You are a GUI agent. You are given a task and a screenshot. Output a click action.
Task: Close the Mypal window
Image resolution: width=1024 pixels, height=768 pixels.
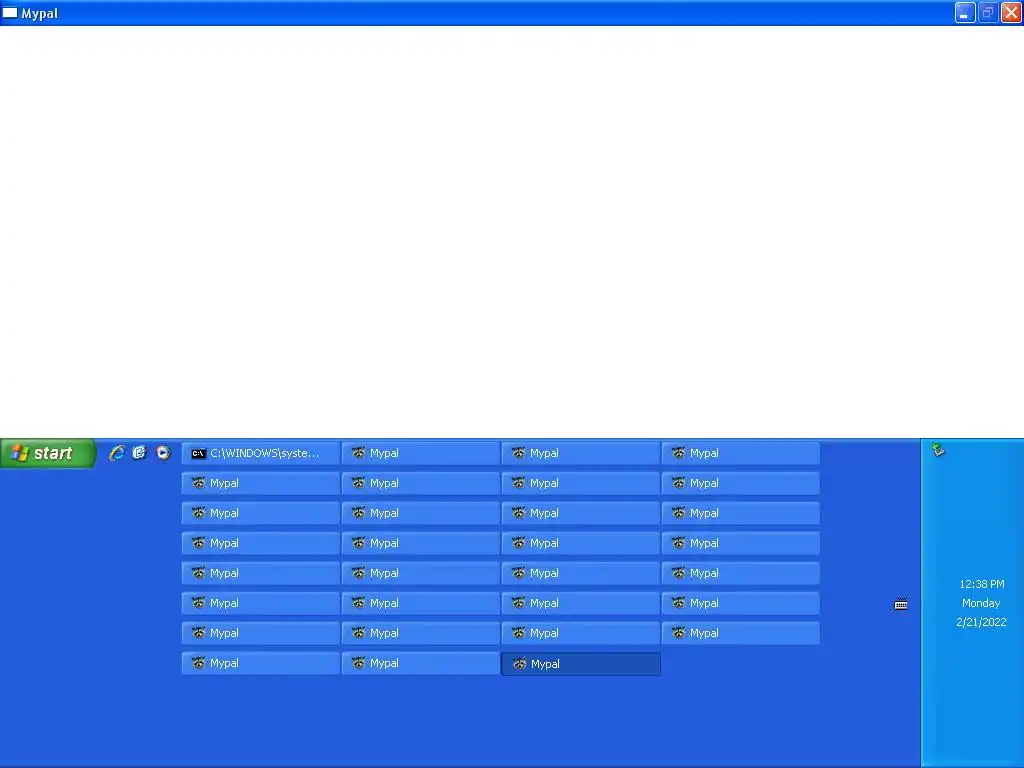[x=1011, y=12]
